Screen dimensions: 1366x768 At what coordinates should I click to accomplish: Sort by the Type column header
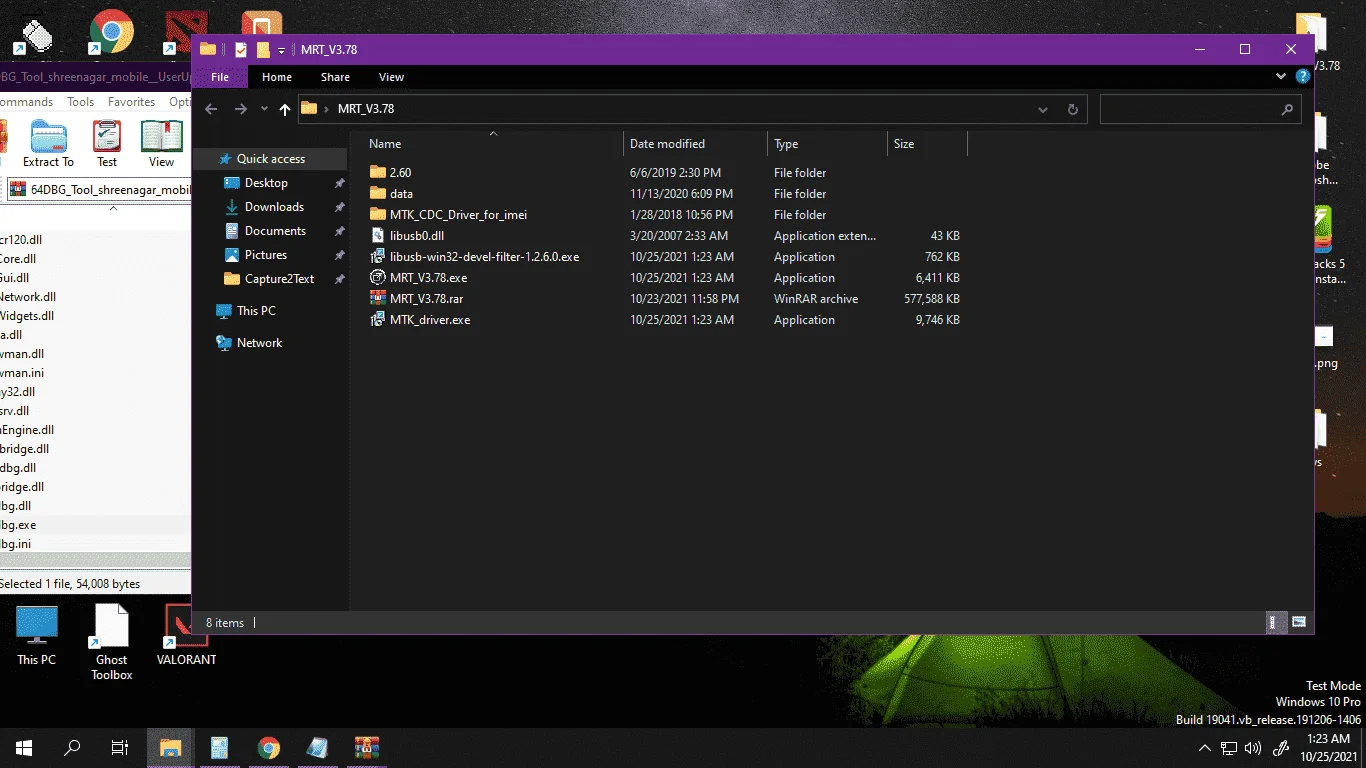pyautogui.click(x=827, y=144)
